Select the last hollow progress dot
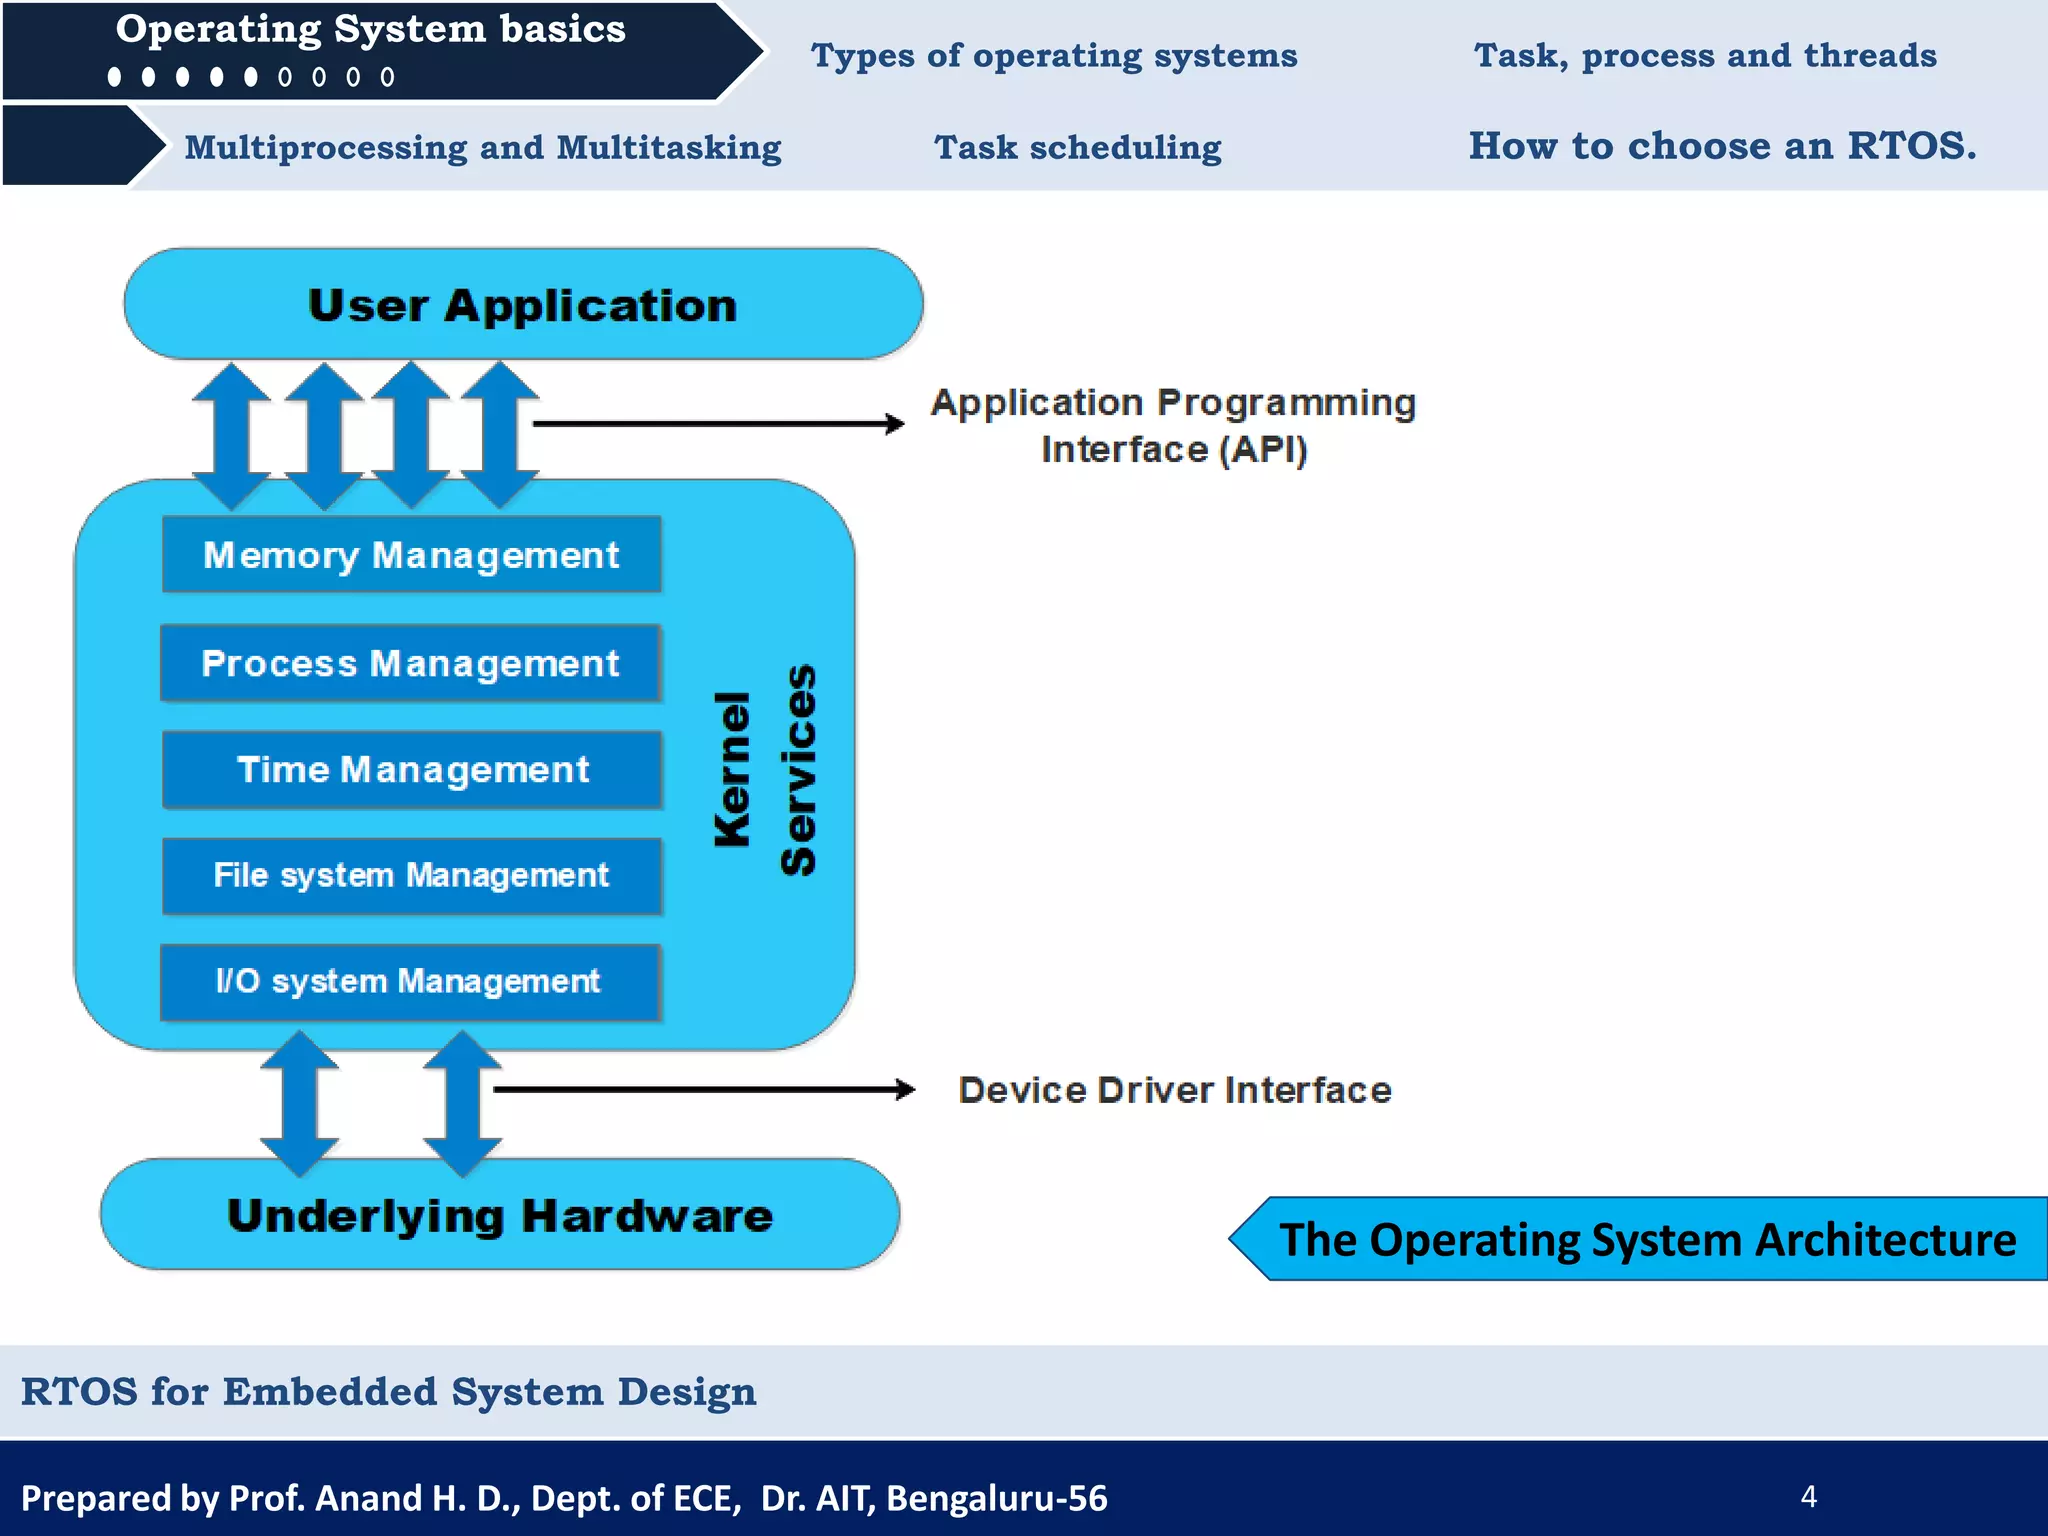This screenshot has width=2048, height=1536. tap(388, 77)
